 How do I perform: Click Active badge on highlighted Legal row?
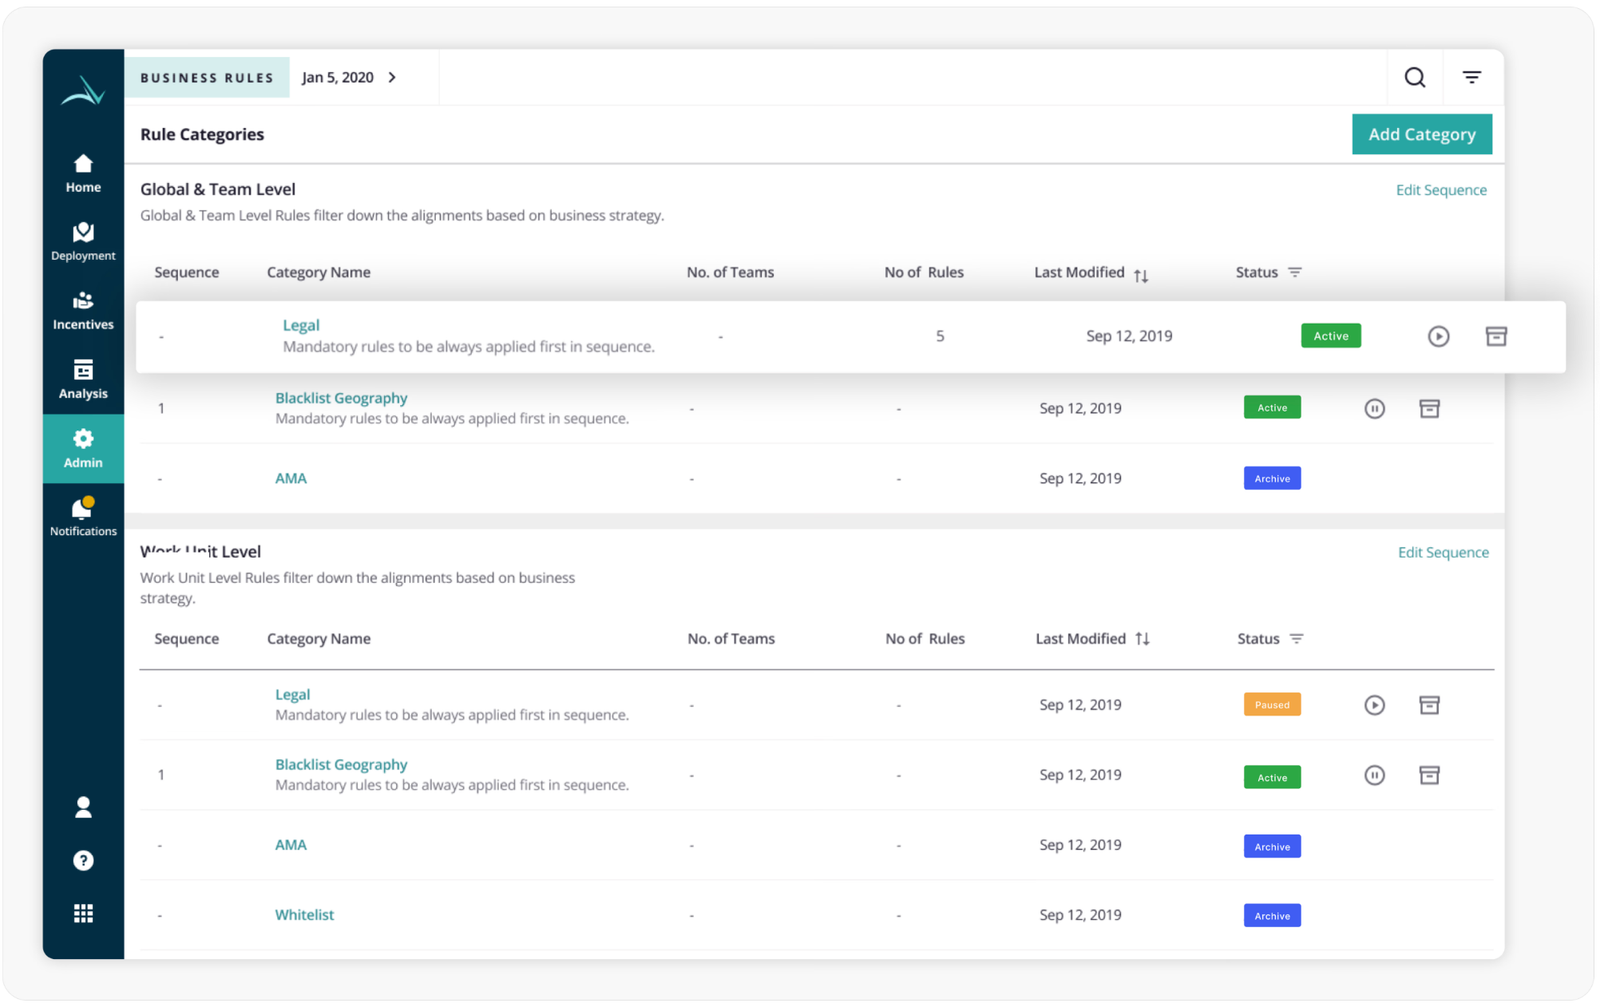point(1331,336)
